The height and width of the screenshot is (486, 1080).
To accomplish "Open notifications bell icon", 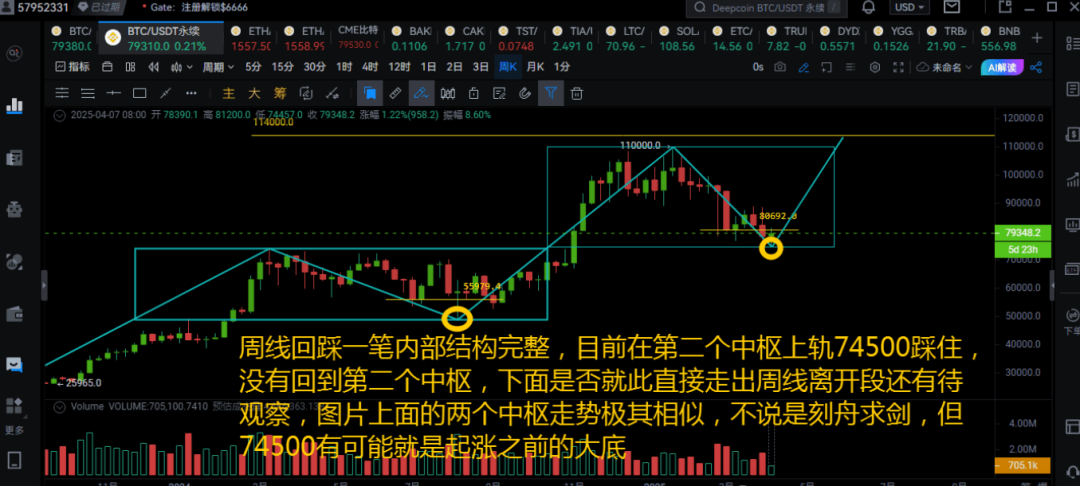I will pyautogui.click(x=868, y=8).
